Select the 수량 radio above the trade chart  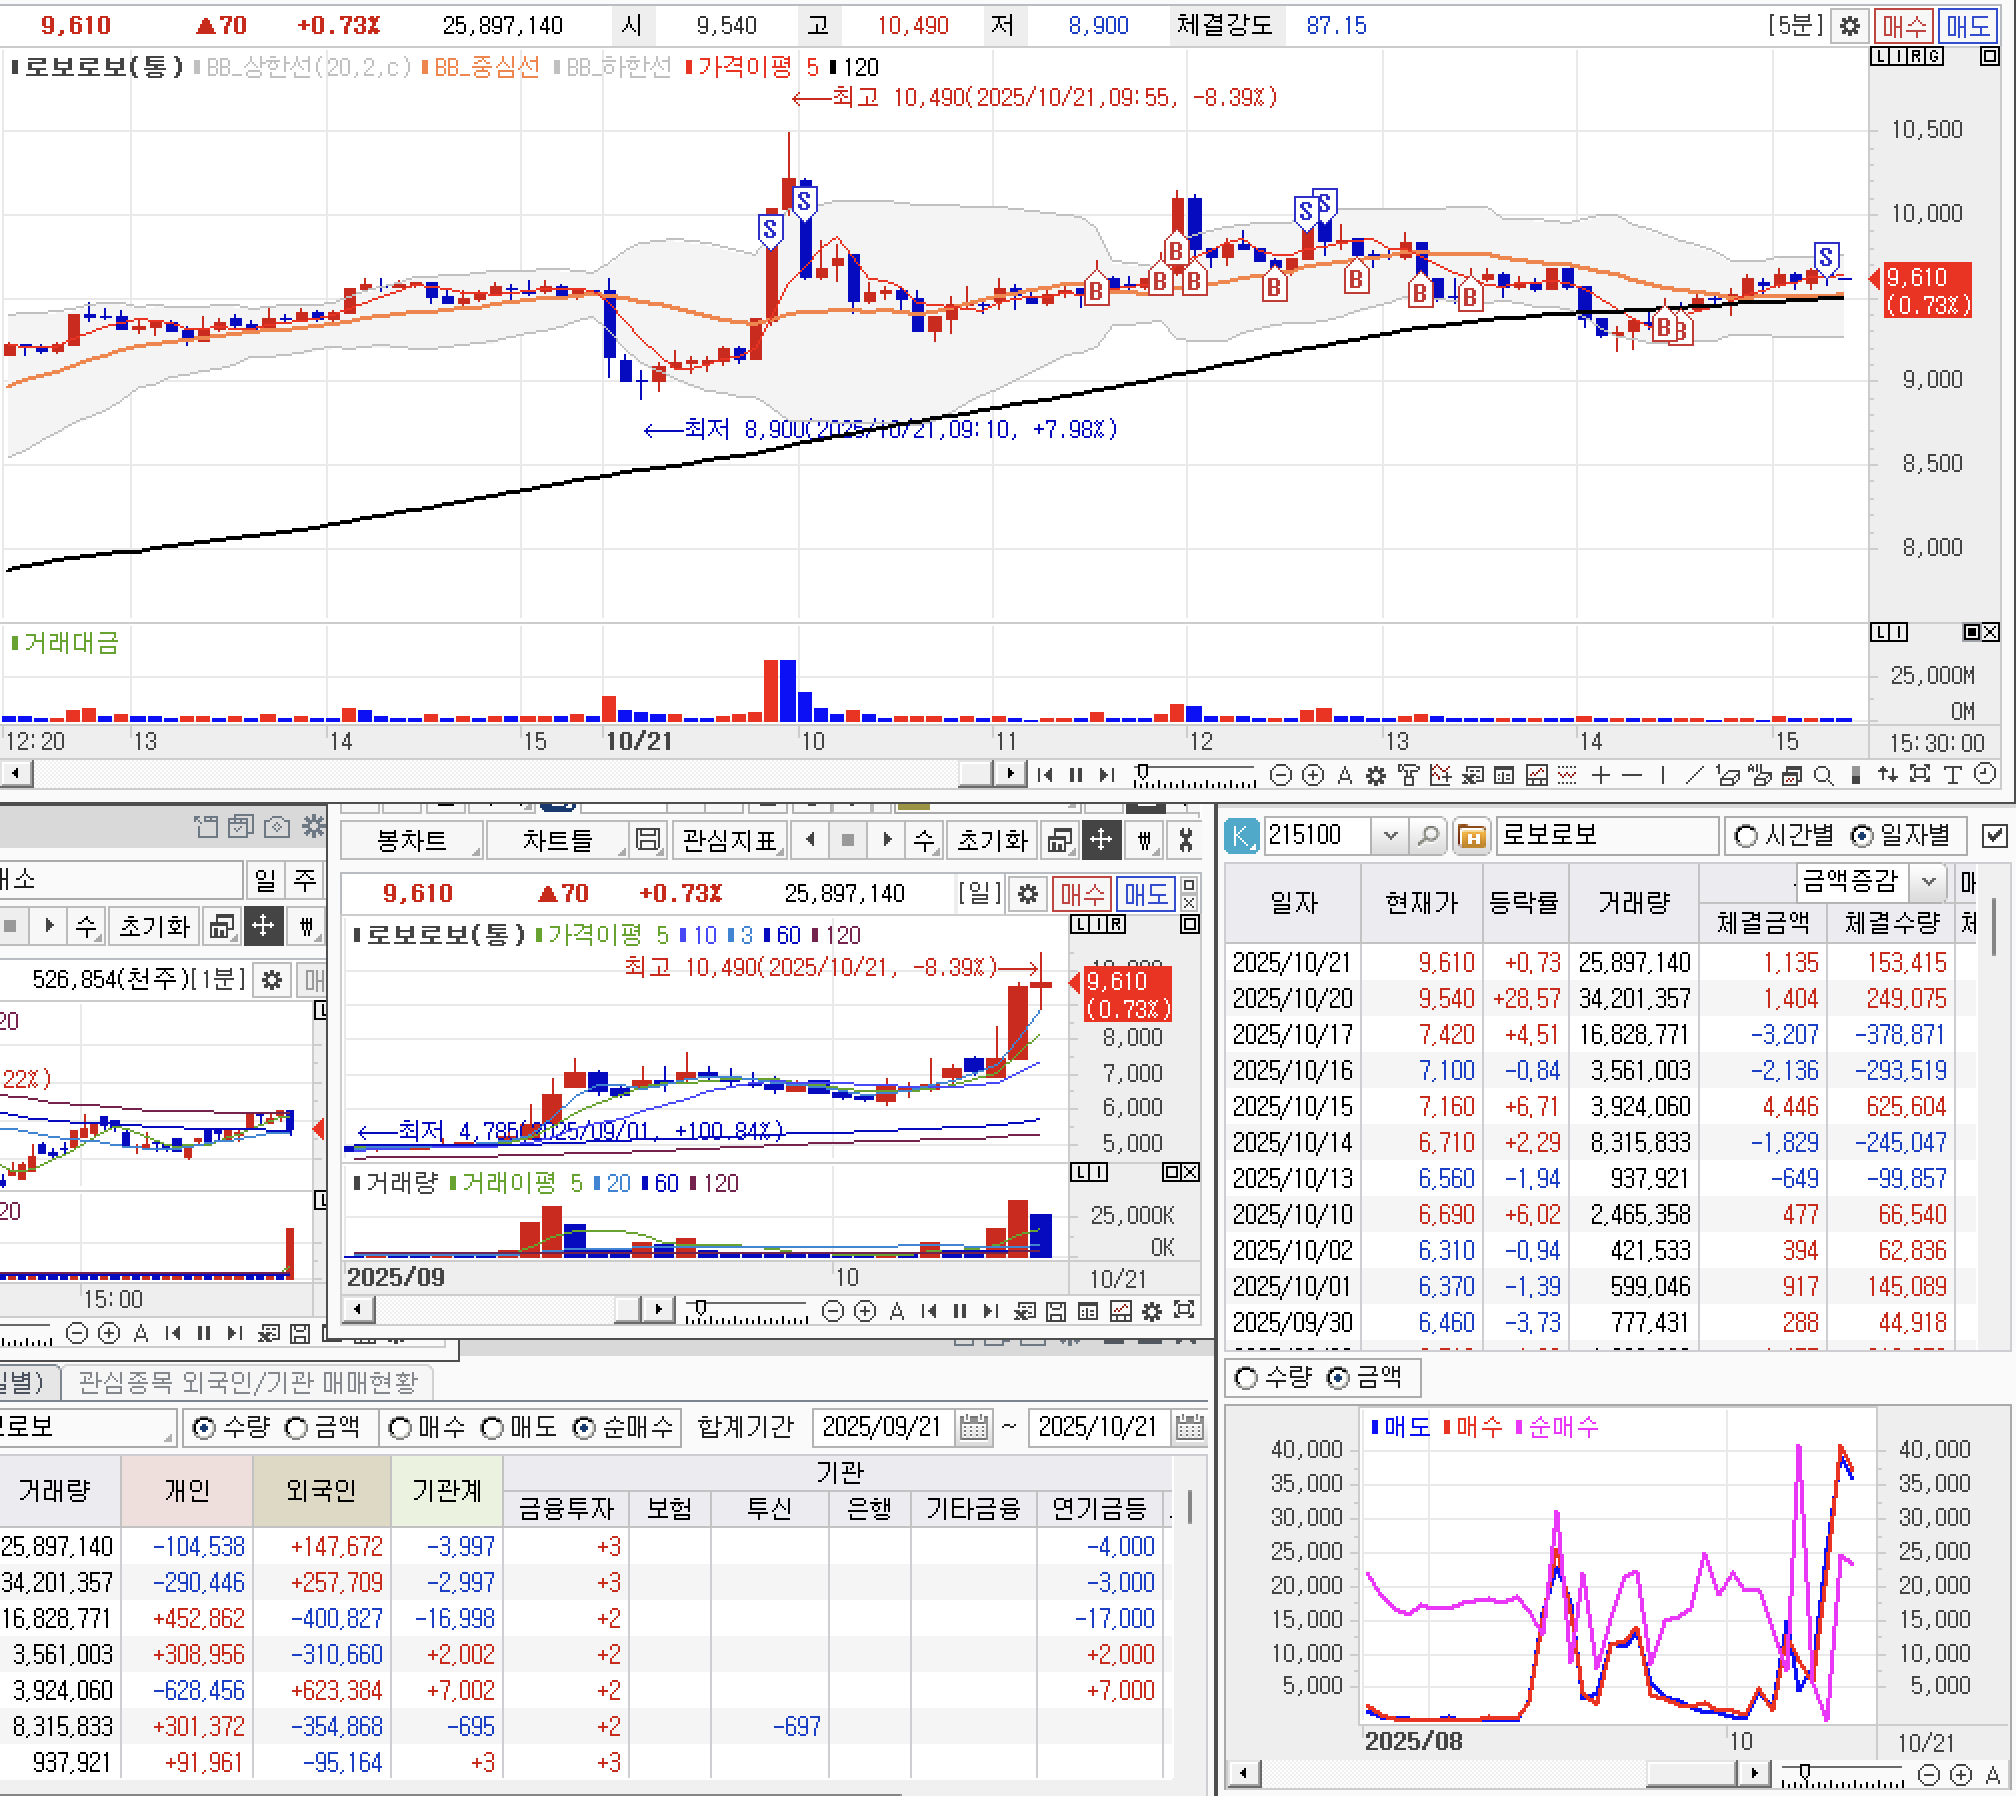coord(1246,1378)
